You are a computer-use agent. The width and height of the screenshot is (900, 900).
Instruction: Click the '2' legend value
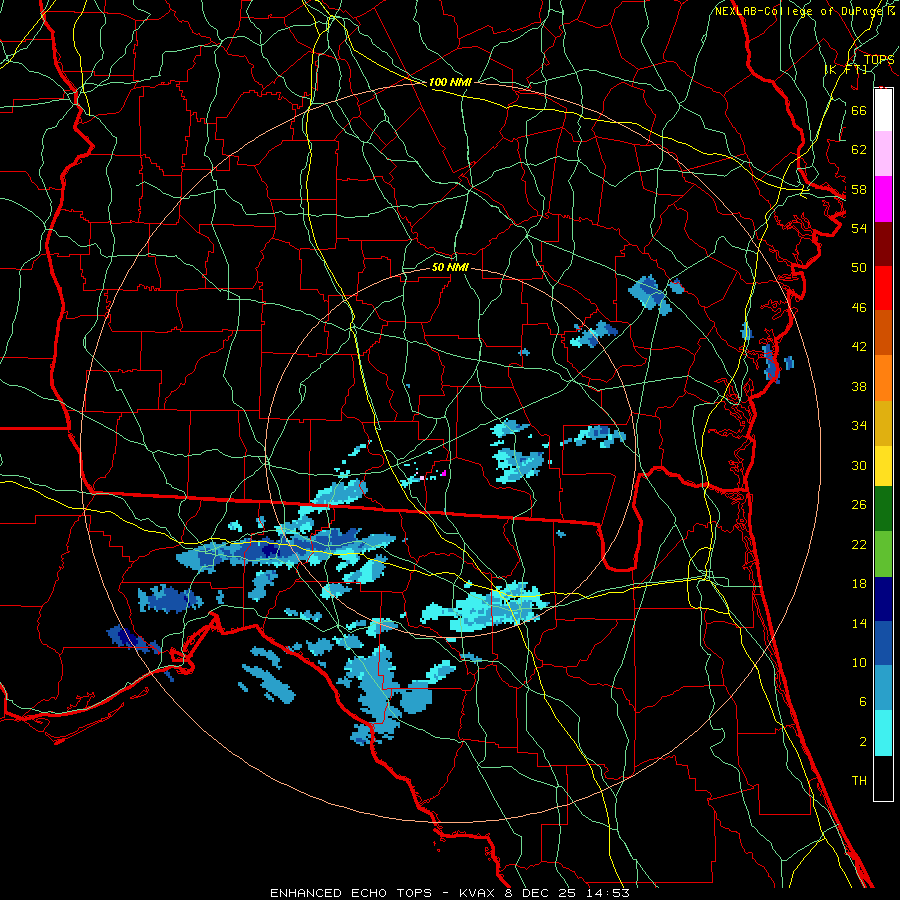tap(862, 742)
